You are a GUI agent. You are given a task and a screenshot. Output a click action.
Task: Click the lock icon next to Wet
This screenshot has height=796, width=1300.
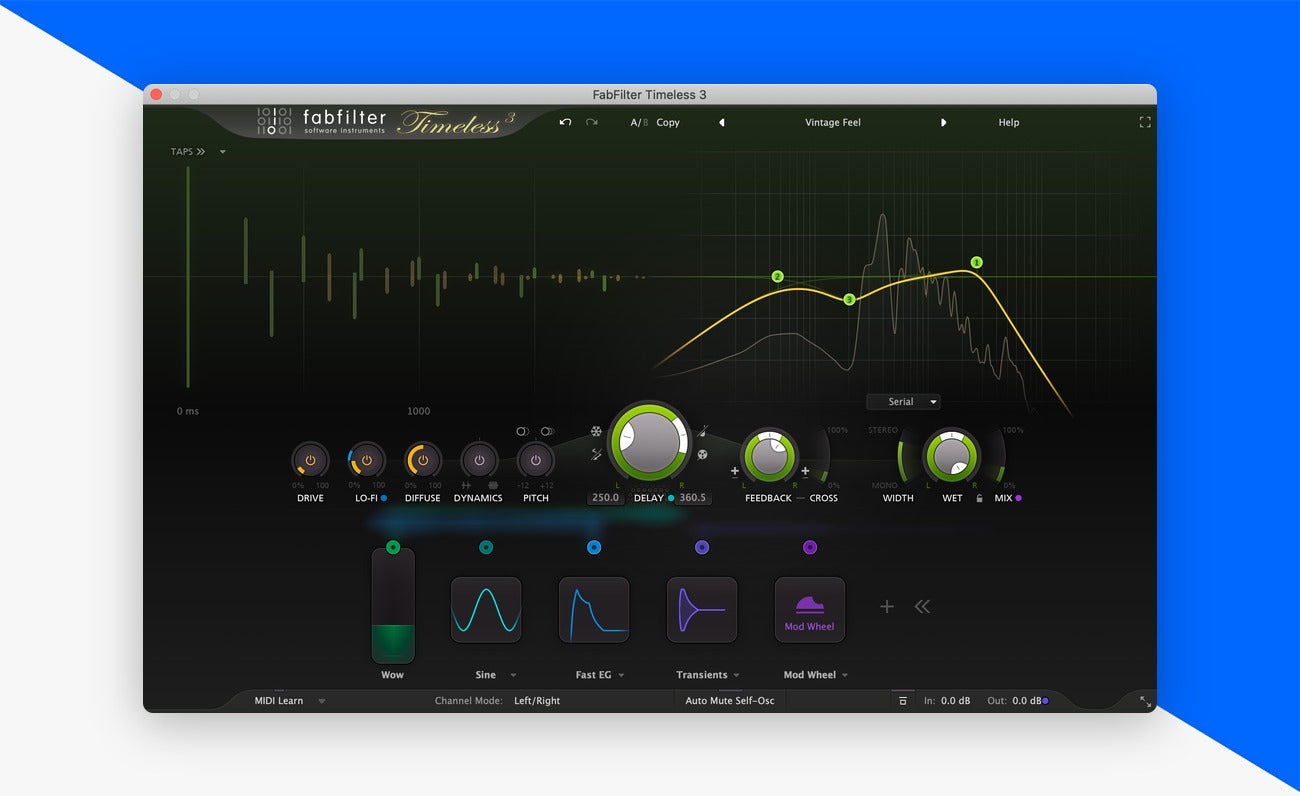pyautogui.click(x=979, y=498)
